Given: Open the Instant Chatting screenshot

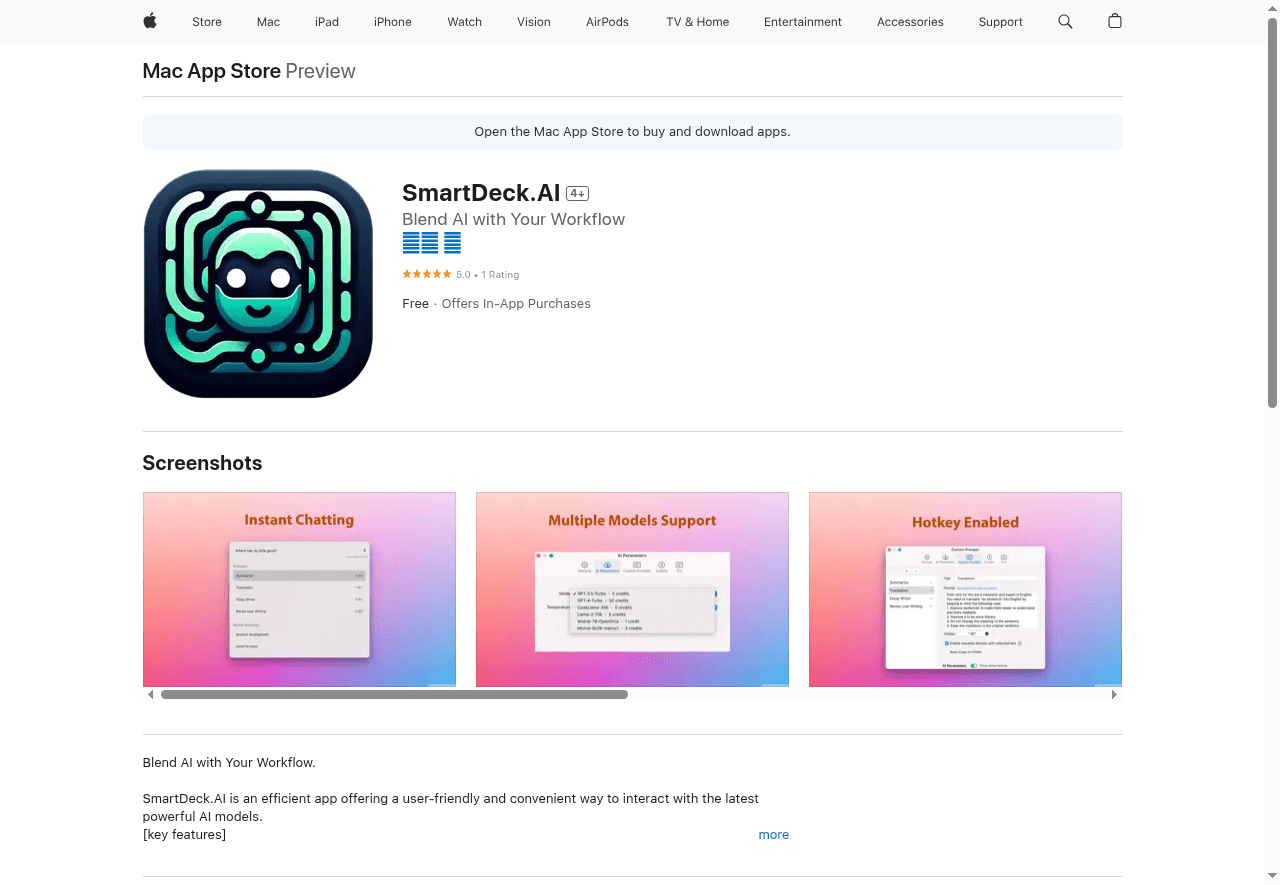Looking at the screenshot, I should 299,589.
